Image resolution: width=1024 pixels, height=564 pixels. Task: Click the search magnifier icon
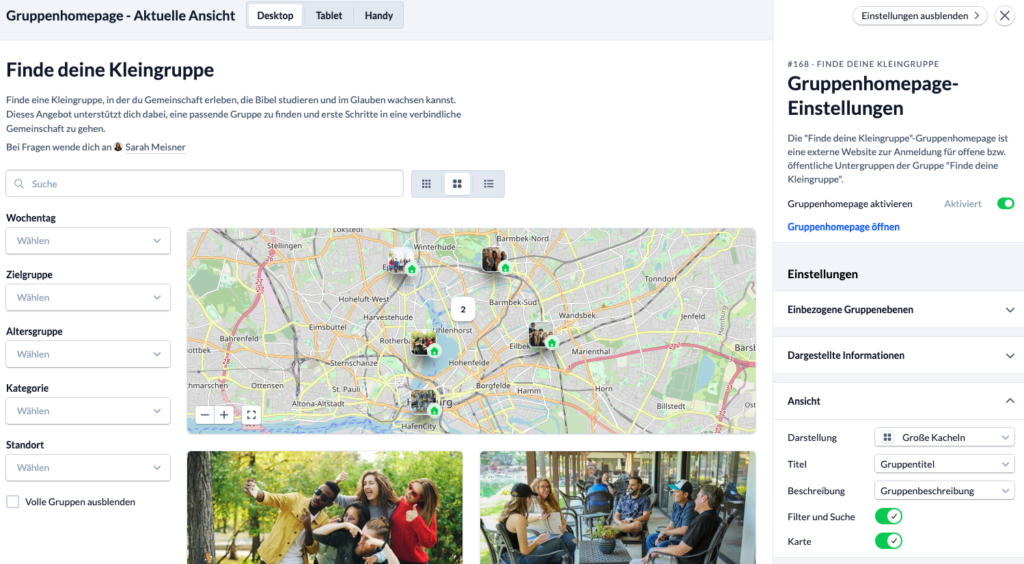point(19,184)
